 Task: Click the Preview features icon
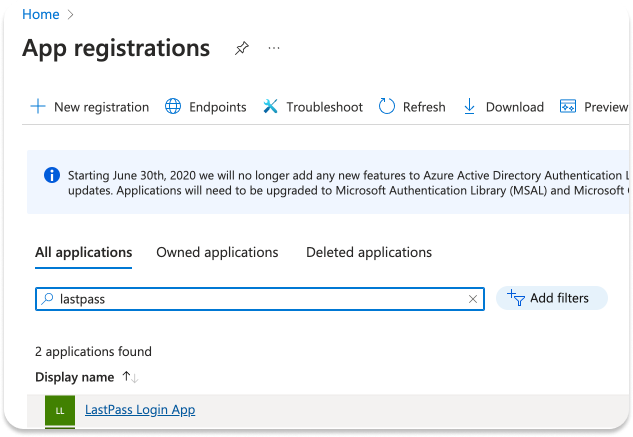[x=568, y=107]
